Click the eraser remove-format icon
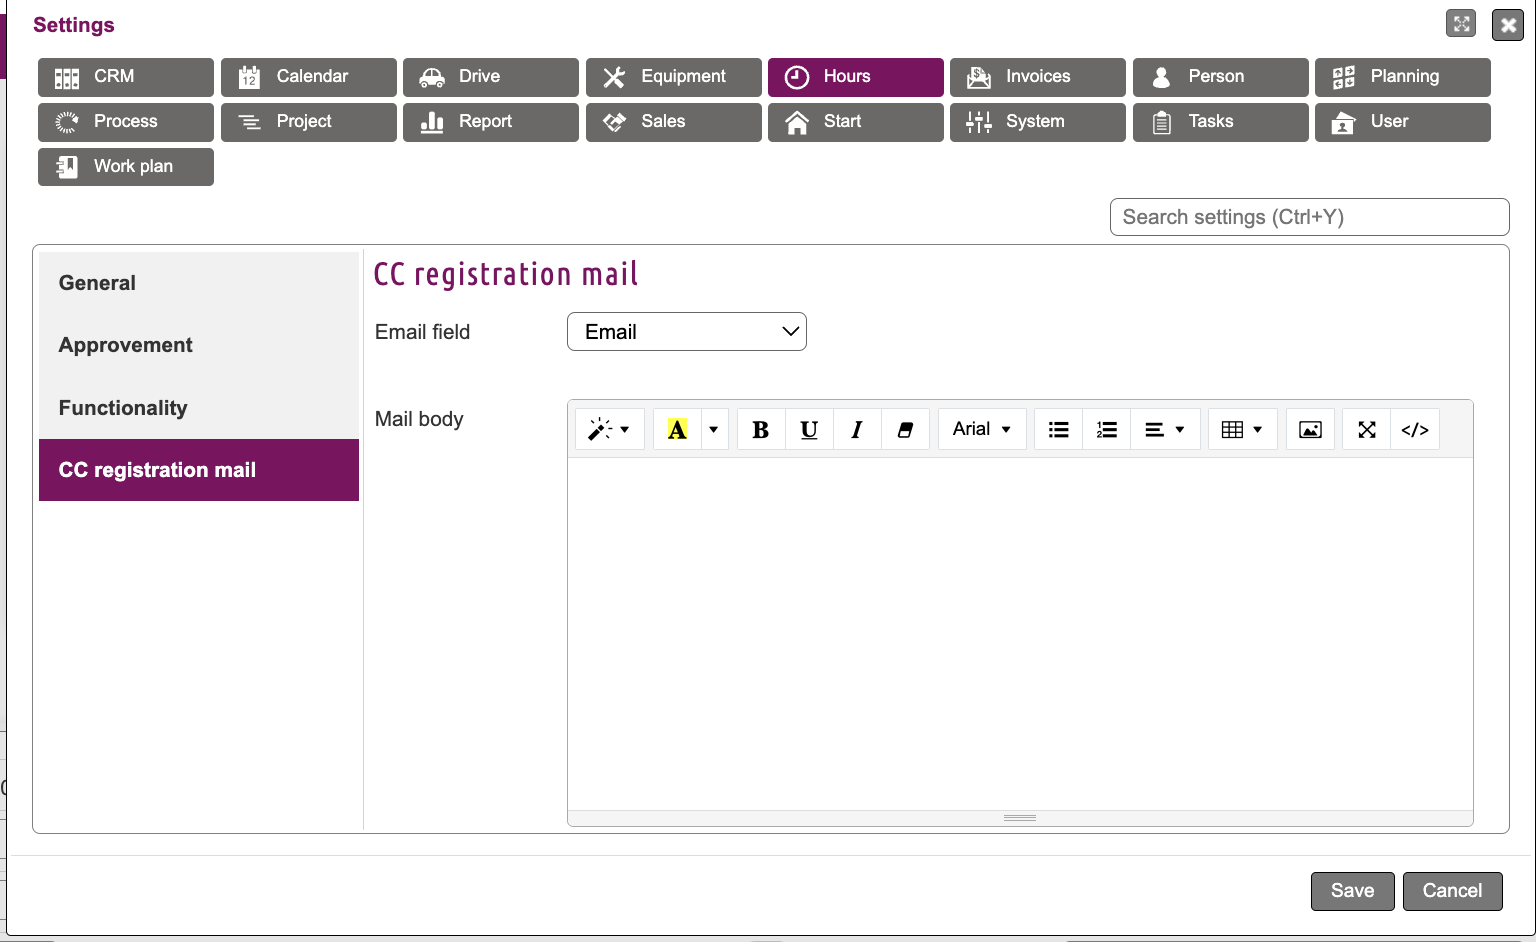This screenshot has width=1536, height=942. 905,430
